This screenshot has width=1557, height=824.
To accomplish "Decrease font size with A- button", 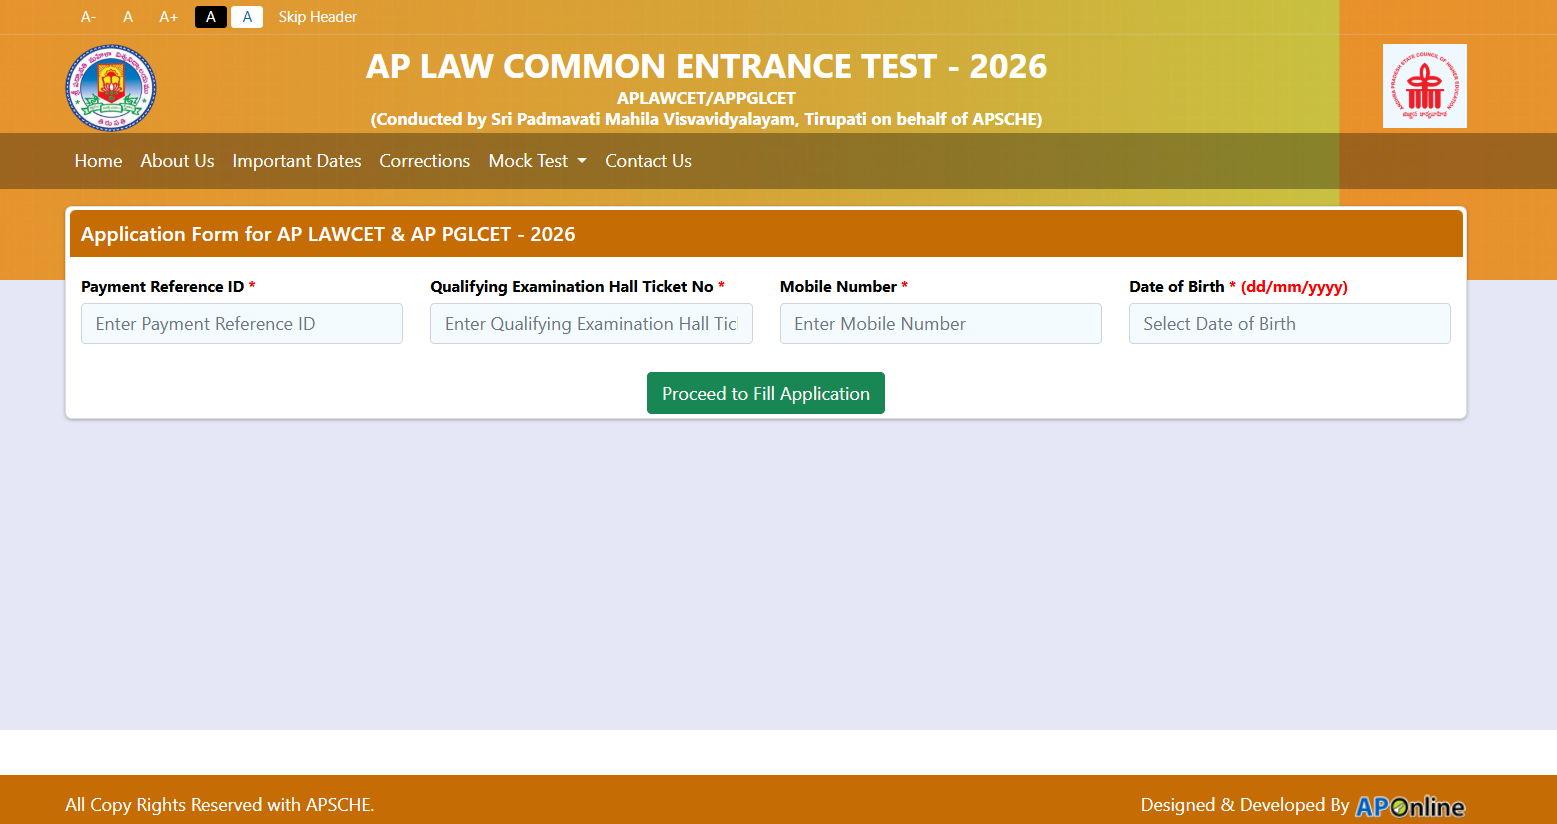I will tap(88, 17).
